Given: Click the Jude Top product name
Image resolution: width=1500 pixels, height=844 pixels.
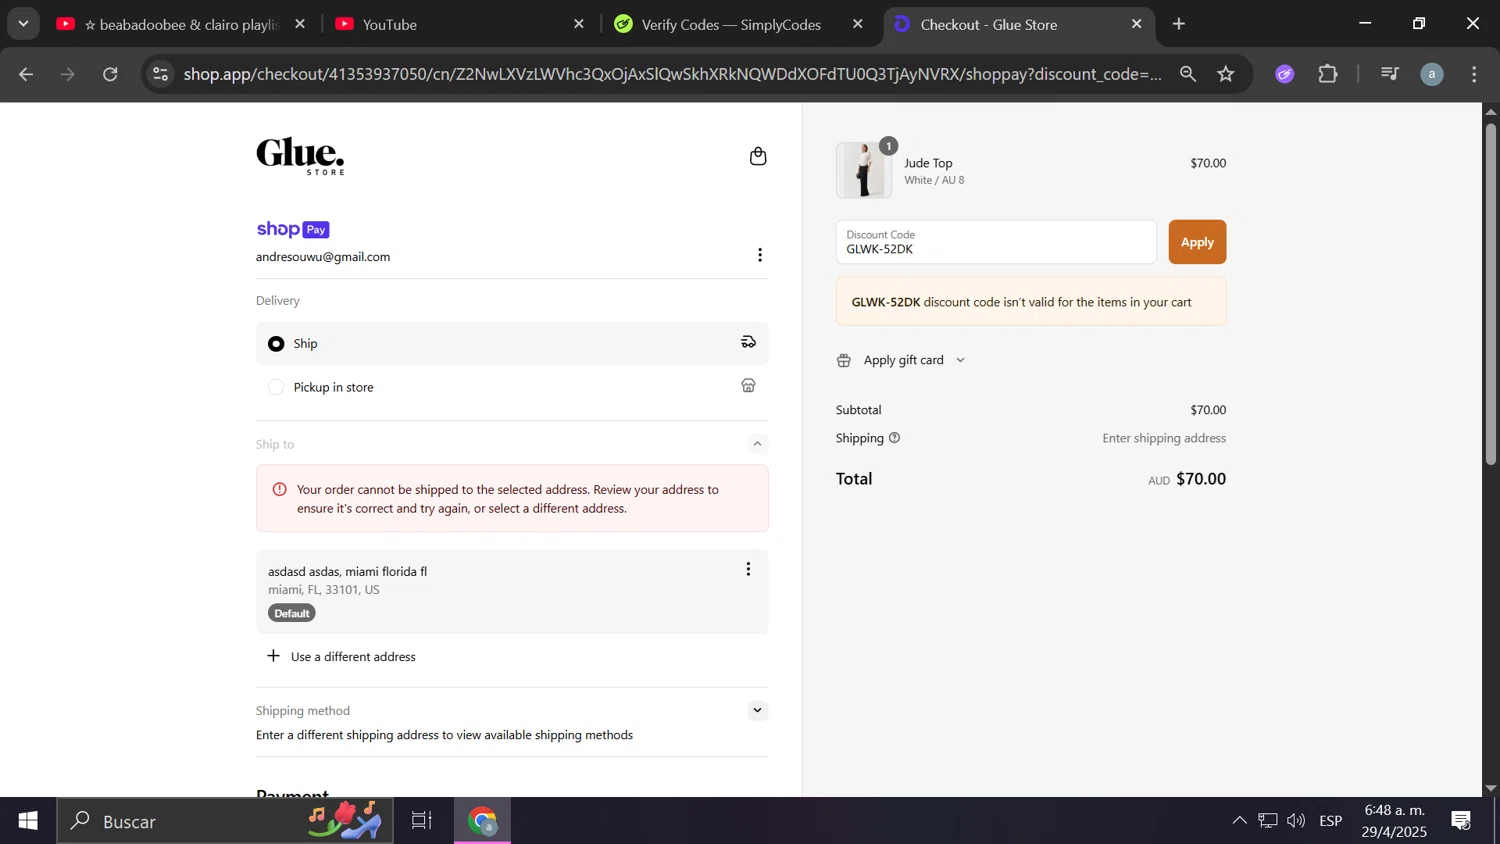Looking at the screenshot, I should [928, 163].
